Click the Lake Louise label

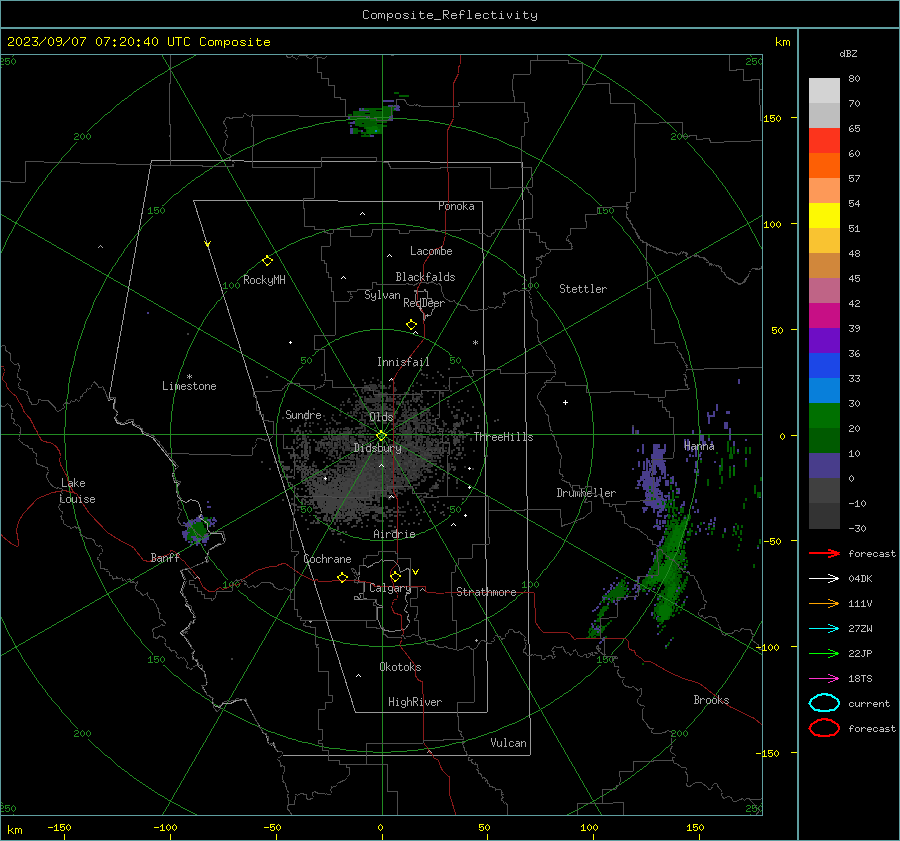coord(78,491)
